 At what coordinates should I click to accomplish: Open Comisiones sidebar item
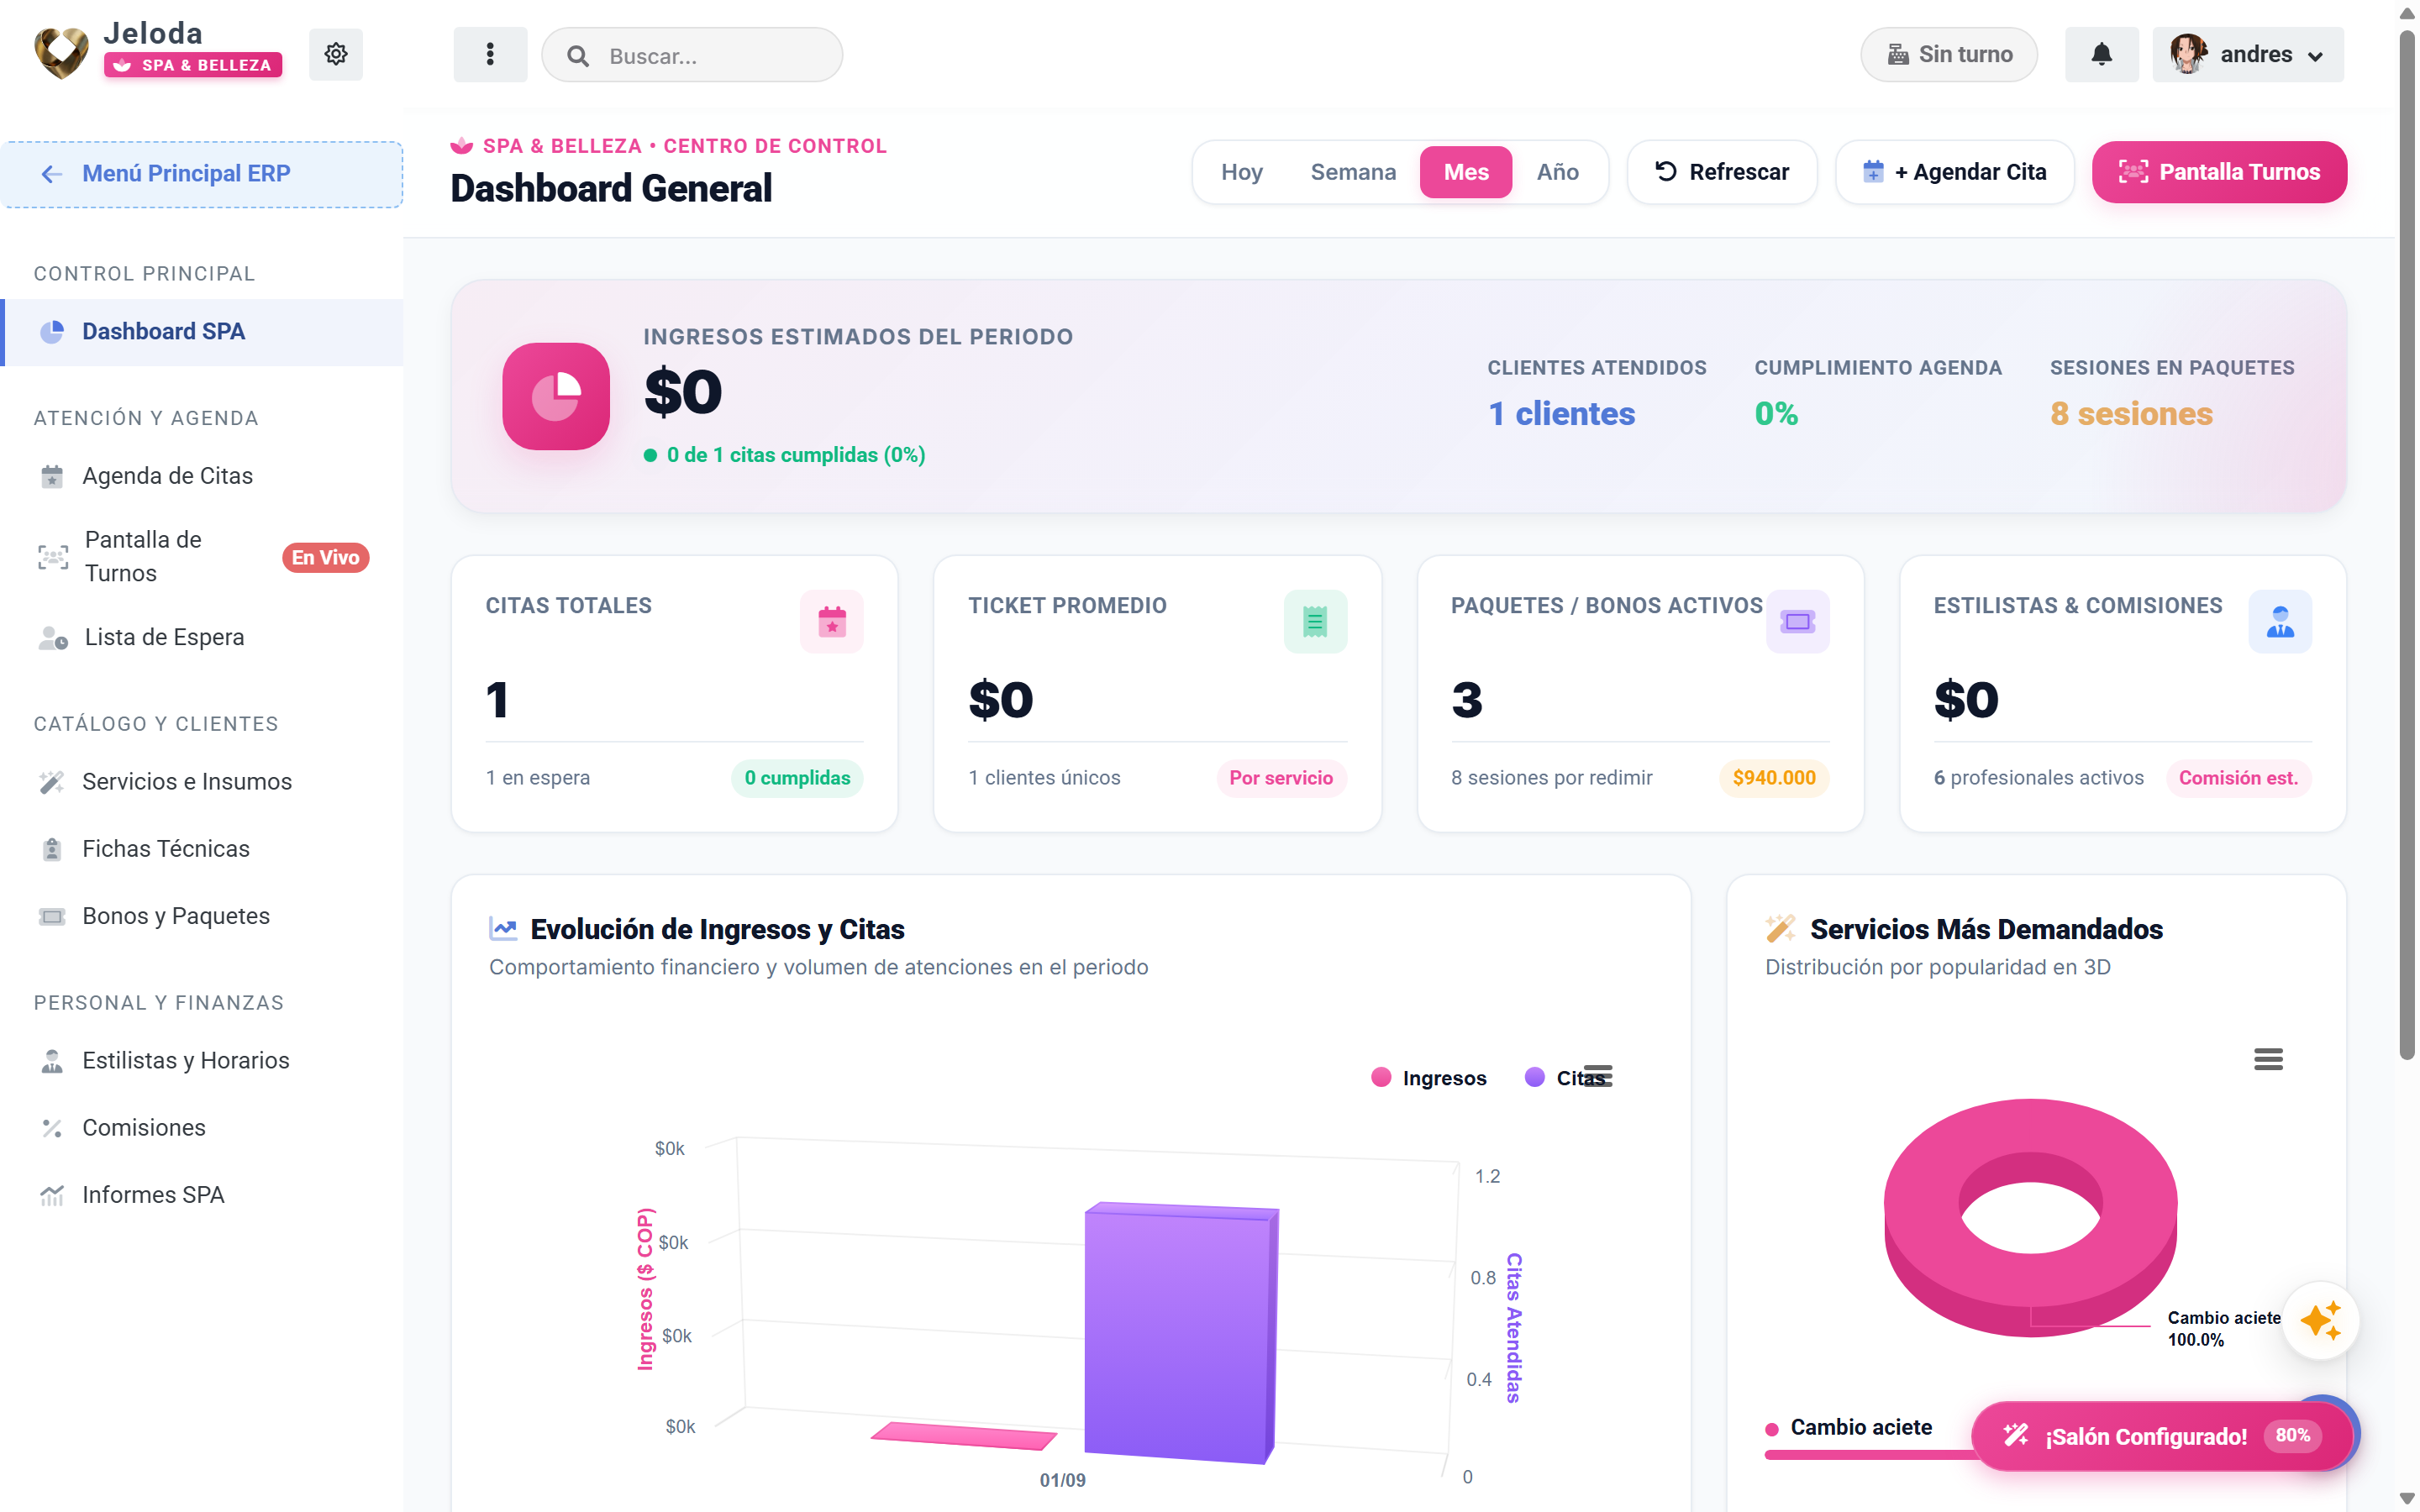[x=202, y=1128]
